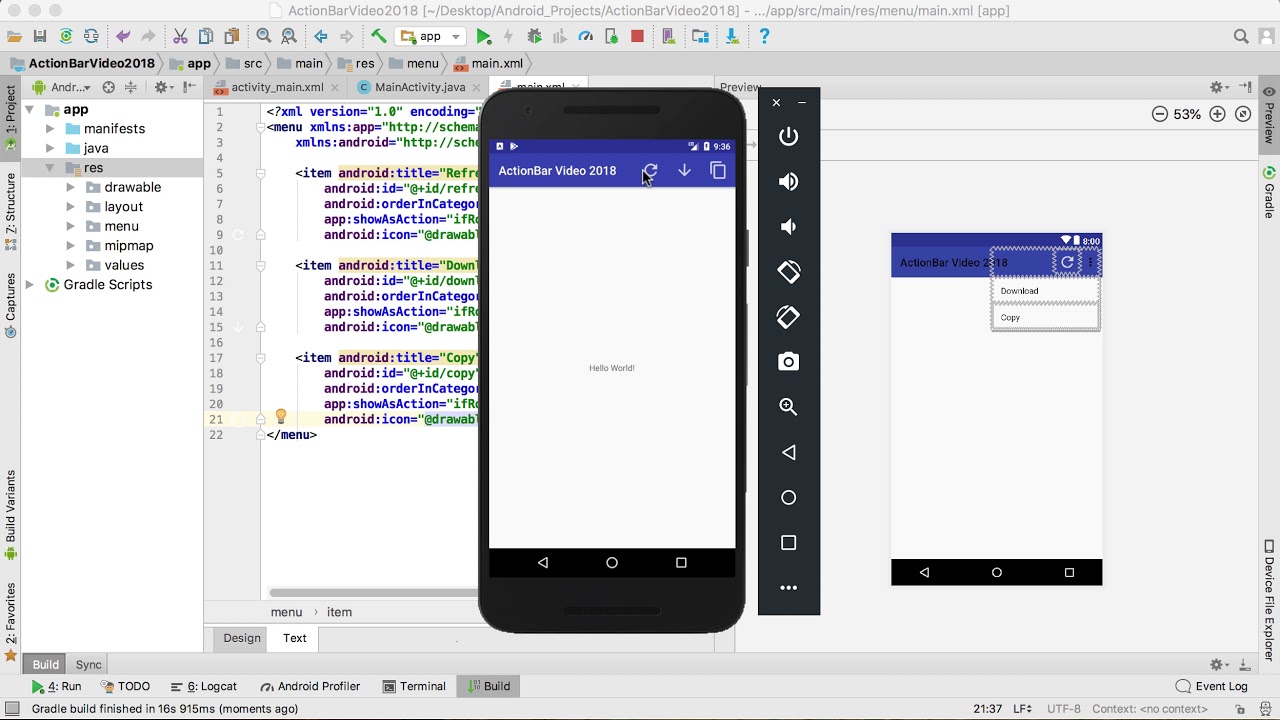Click the emulator screenshot camera button
1280x720 pixels.
[789, 362]
